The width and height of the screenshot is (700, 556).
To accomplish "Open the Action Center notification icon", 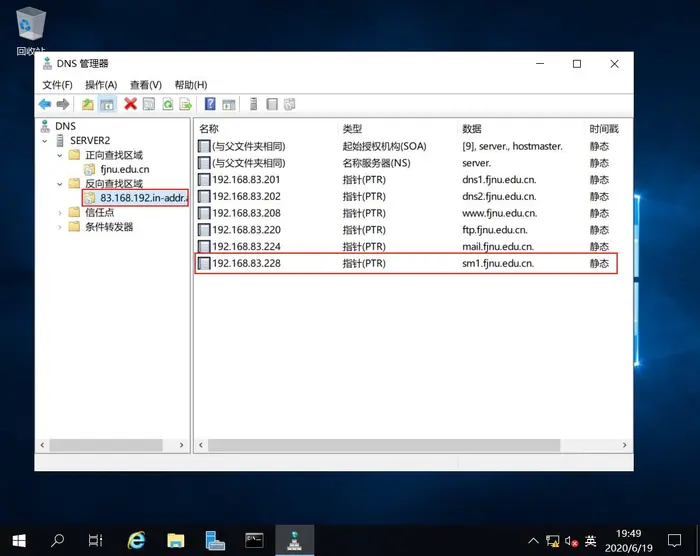I will [674, 541].
